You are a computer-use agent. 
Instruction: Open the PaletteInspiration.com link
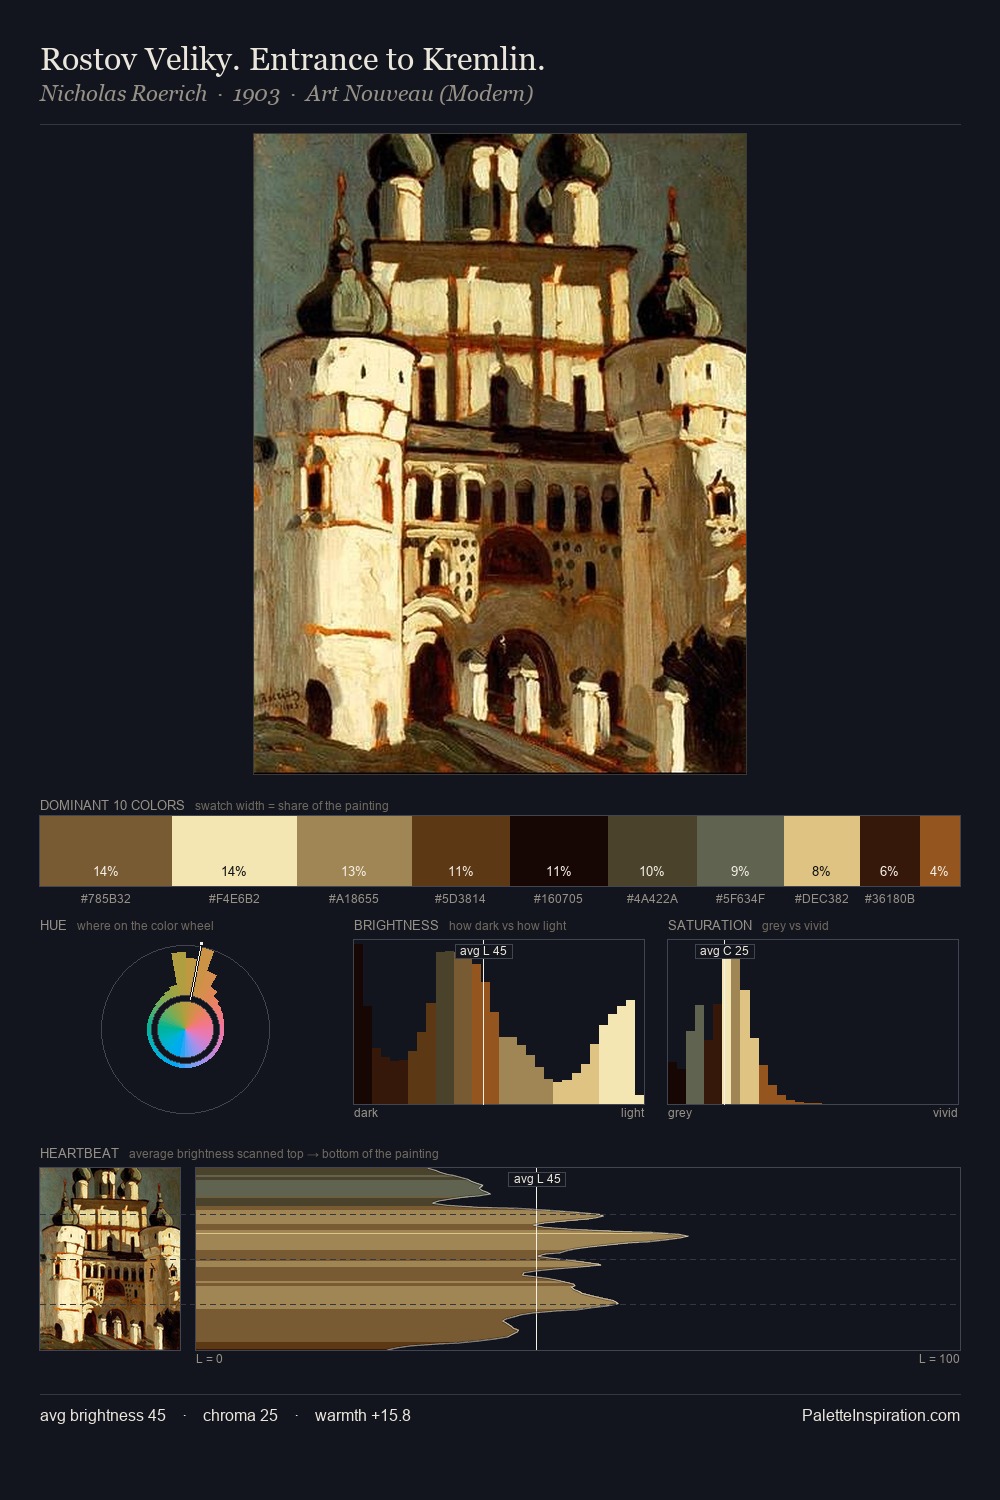click(881, 1415)
